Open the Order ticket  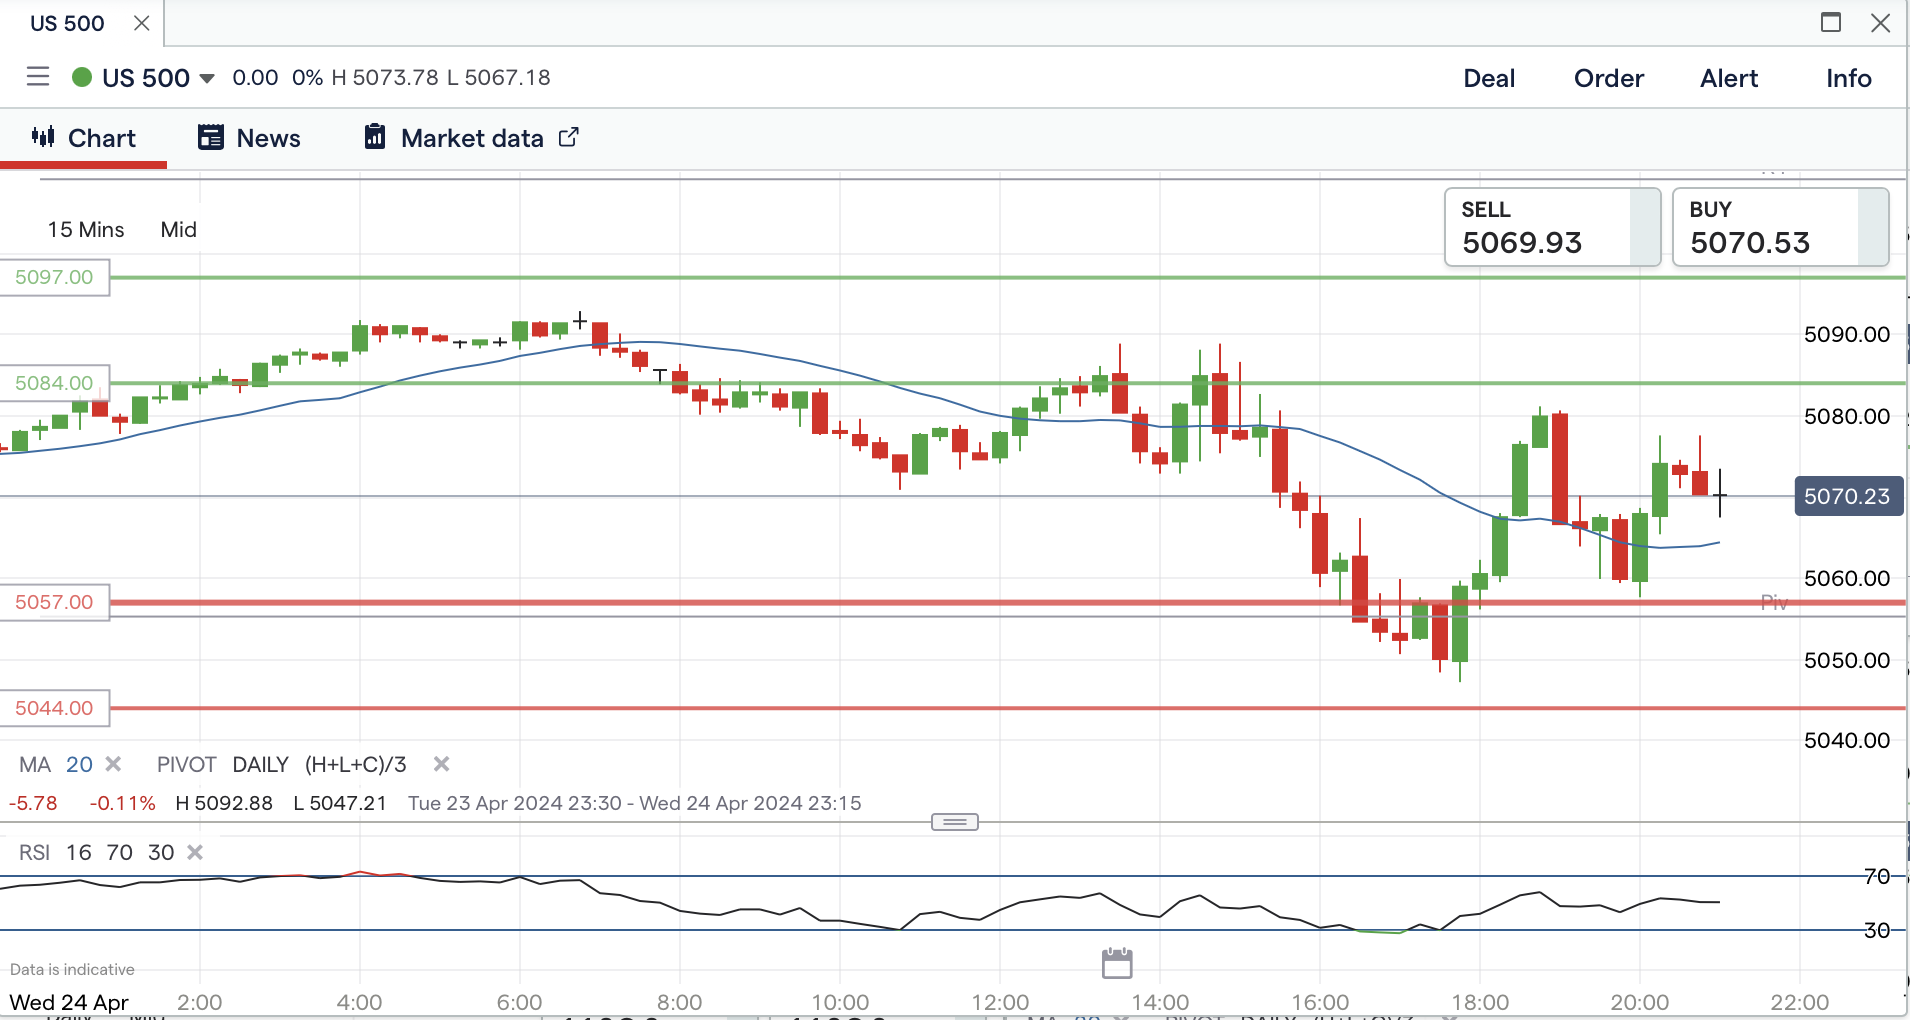1609,78
